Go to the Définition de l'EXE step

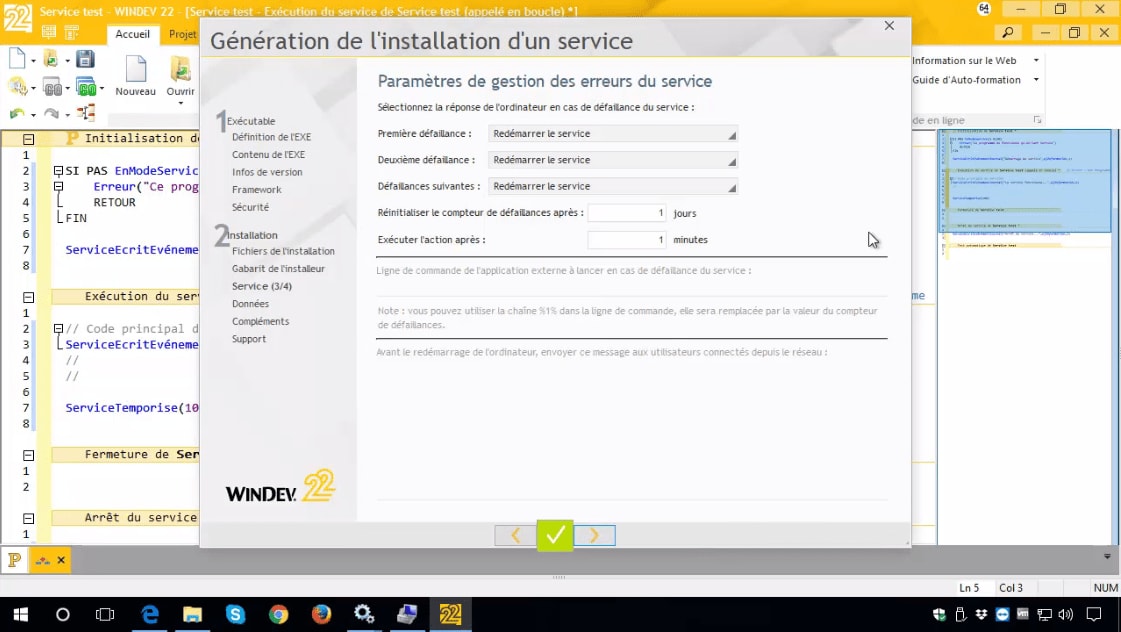pyautogui.click(x=271, y=137)
